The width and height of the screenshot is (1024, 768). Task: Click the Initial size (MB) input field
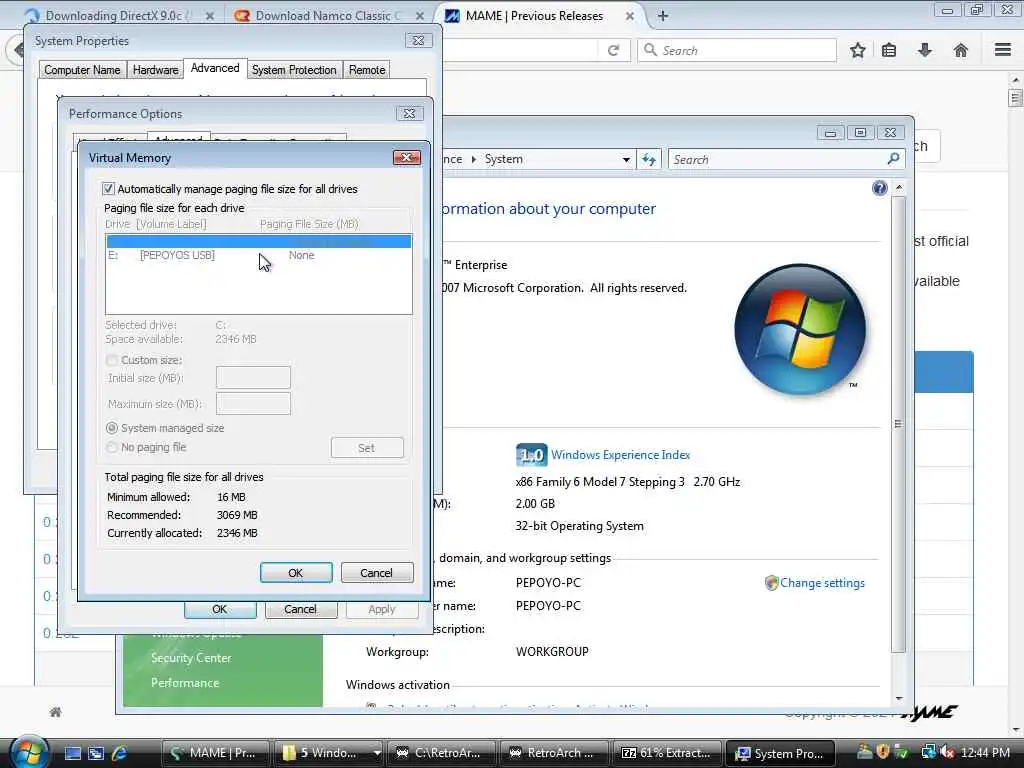coord(253,377)
